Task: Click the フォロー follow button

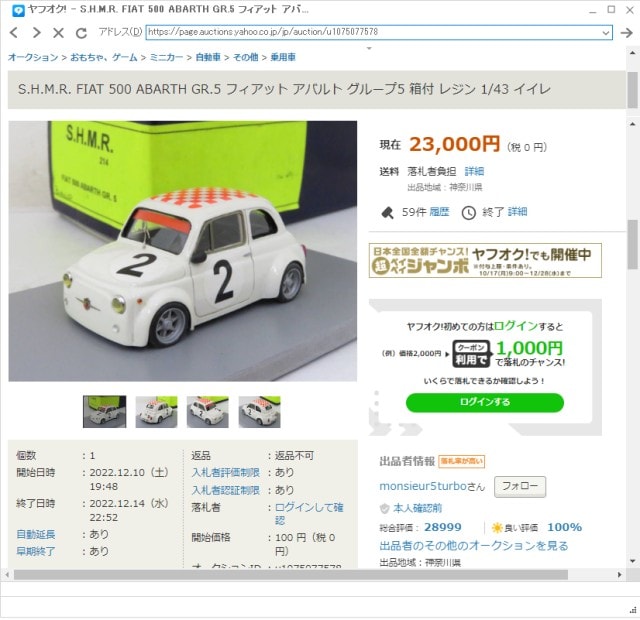Action: click(520, 487)
